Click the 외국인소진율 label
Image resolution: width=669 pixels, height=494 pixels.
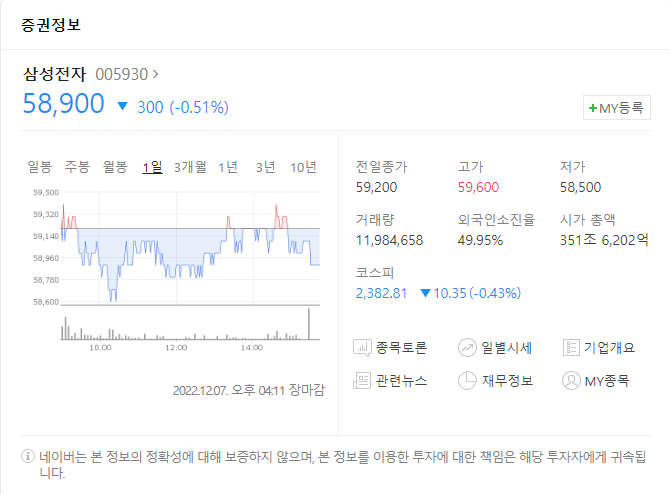(496, 220)
